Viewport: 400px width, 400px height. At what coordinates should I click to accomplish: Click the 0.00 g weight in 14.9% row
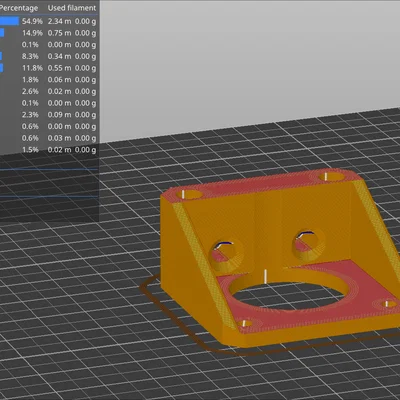[85, 33]
